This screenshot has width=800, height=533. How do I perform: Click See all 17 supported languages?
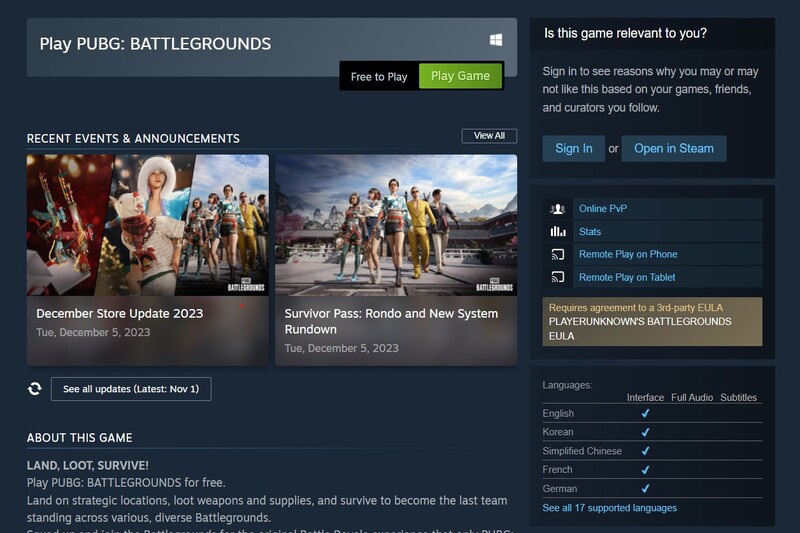[610, 508]
